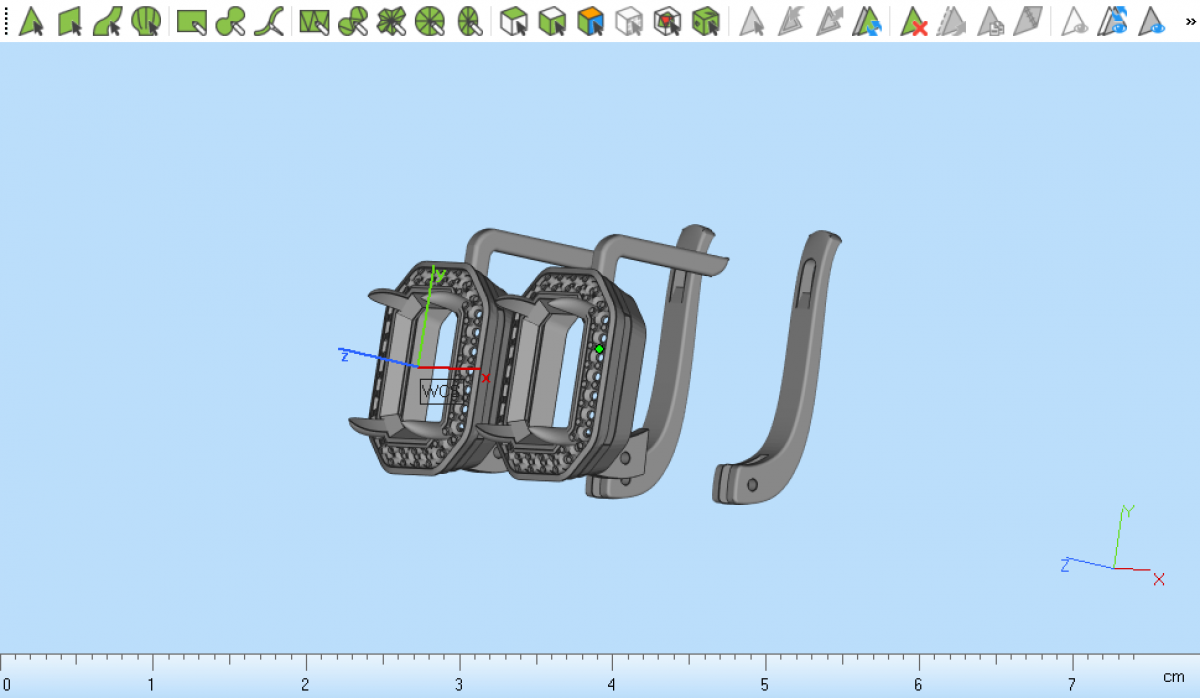Invert marking using double-triangle blue arrows icon

867,21
